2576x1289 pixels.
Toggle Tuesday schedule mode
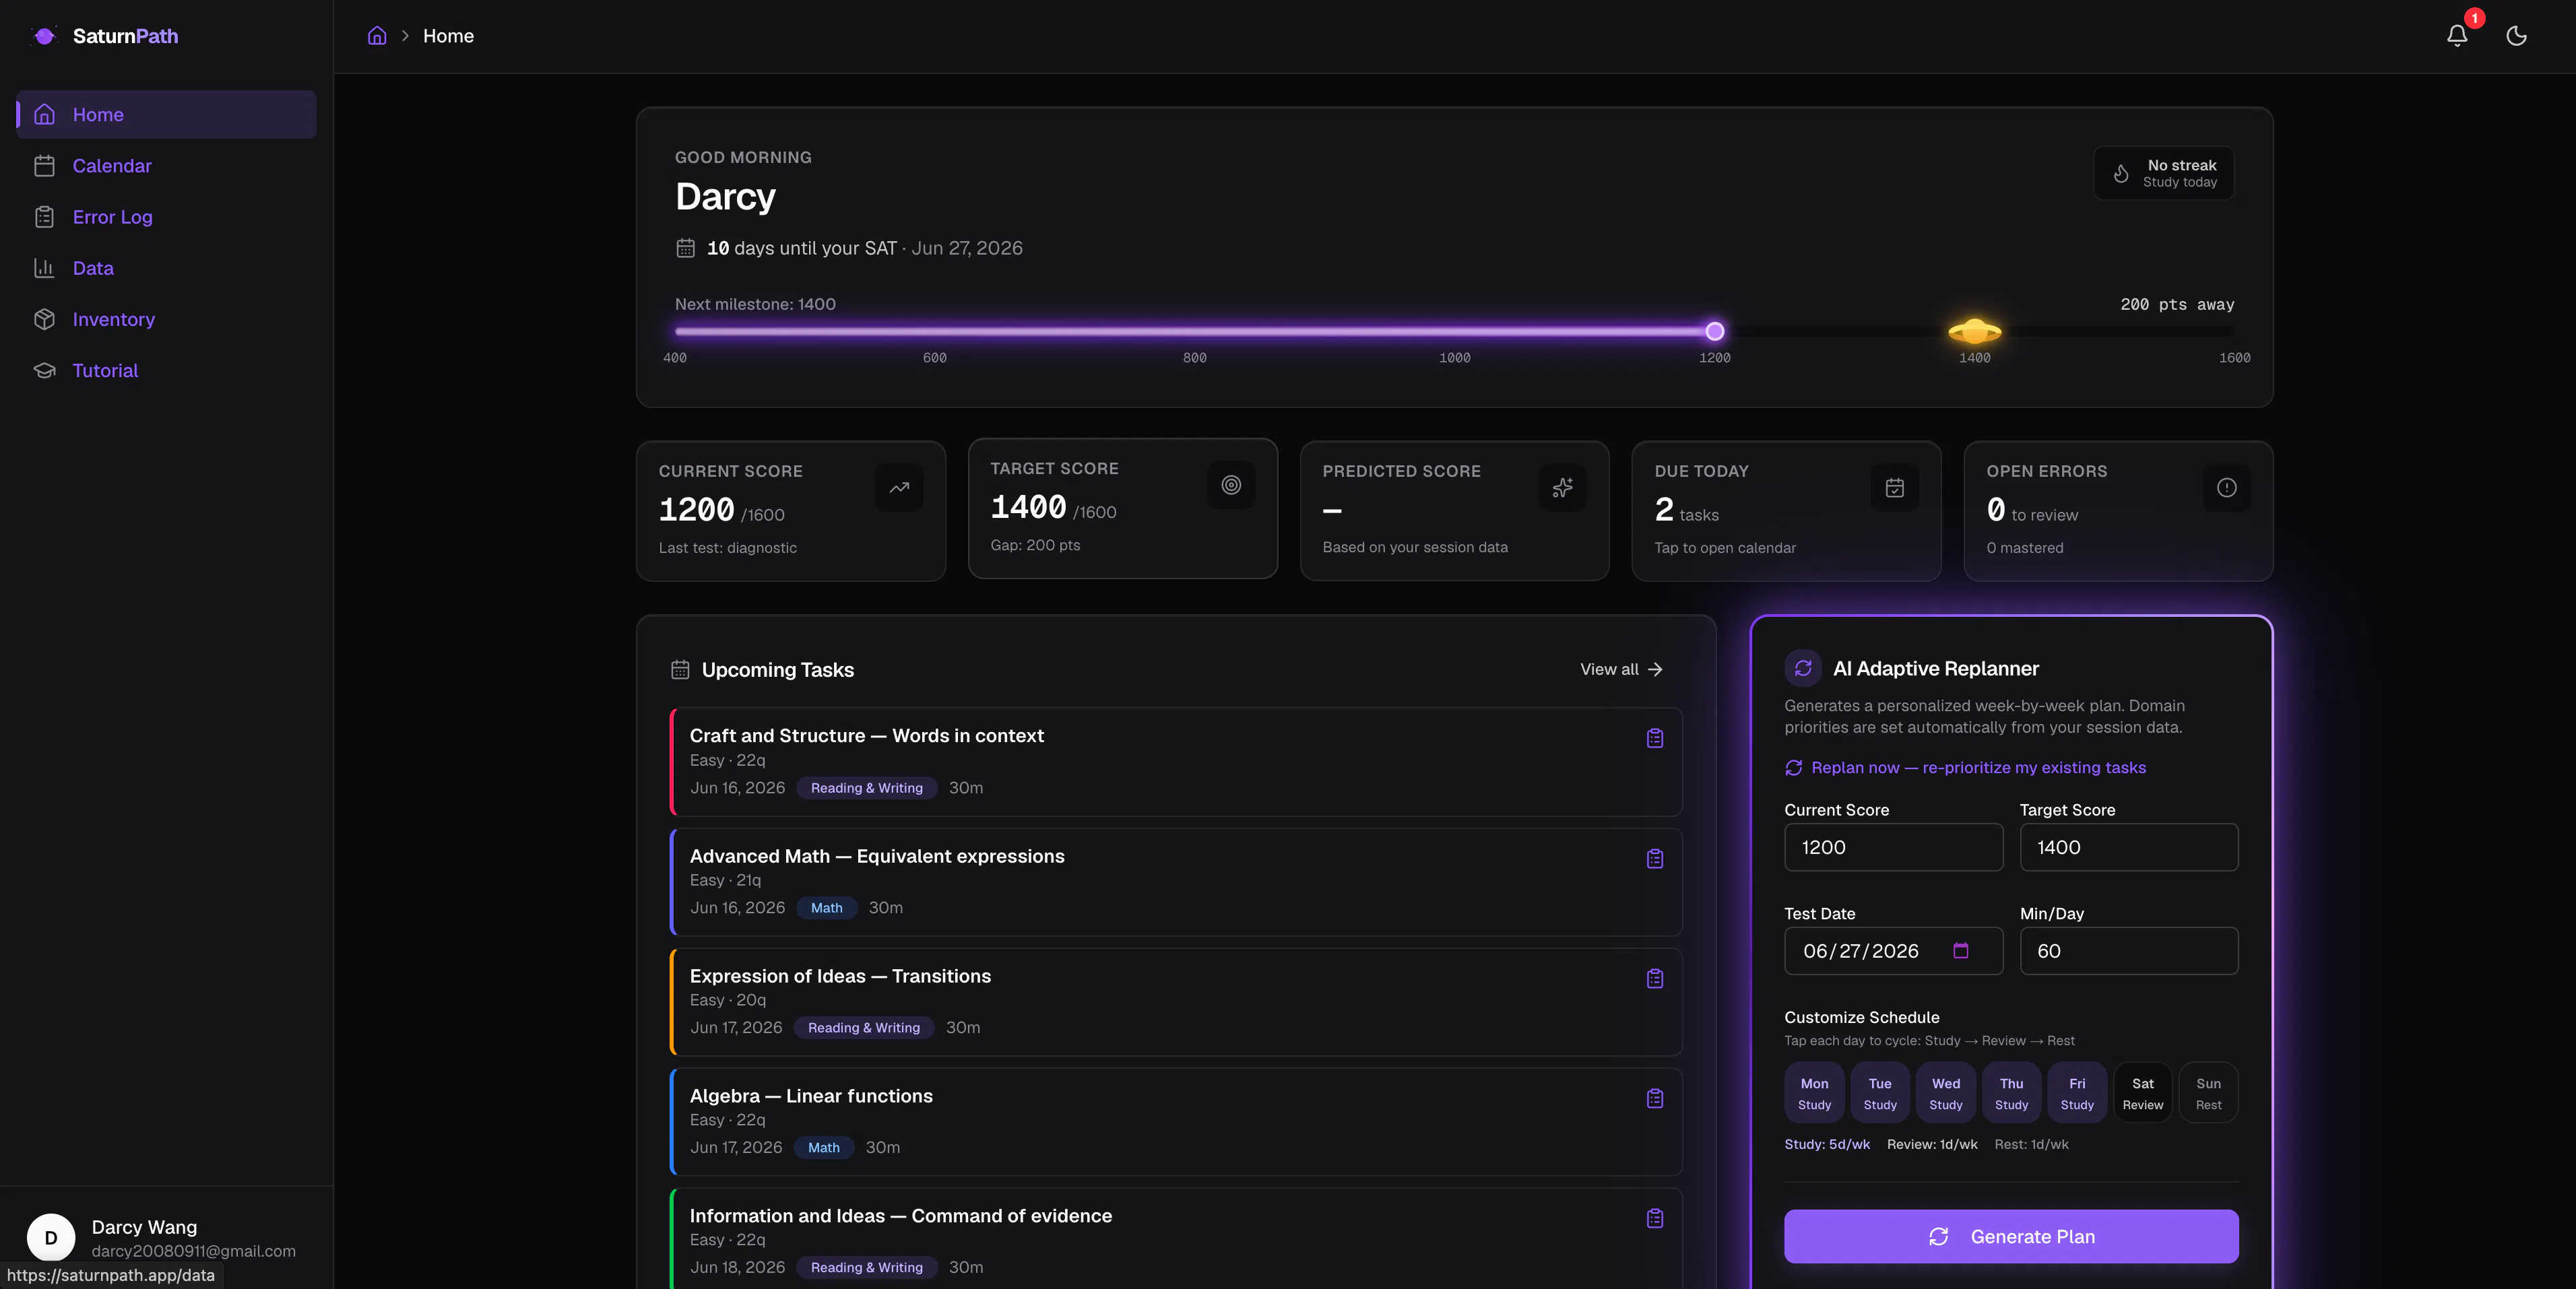(x=1880, y=1093)
